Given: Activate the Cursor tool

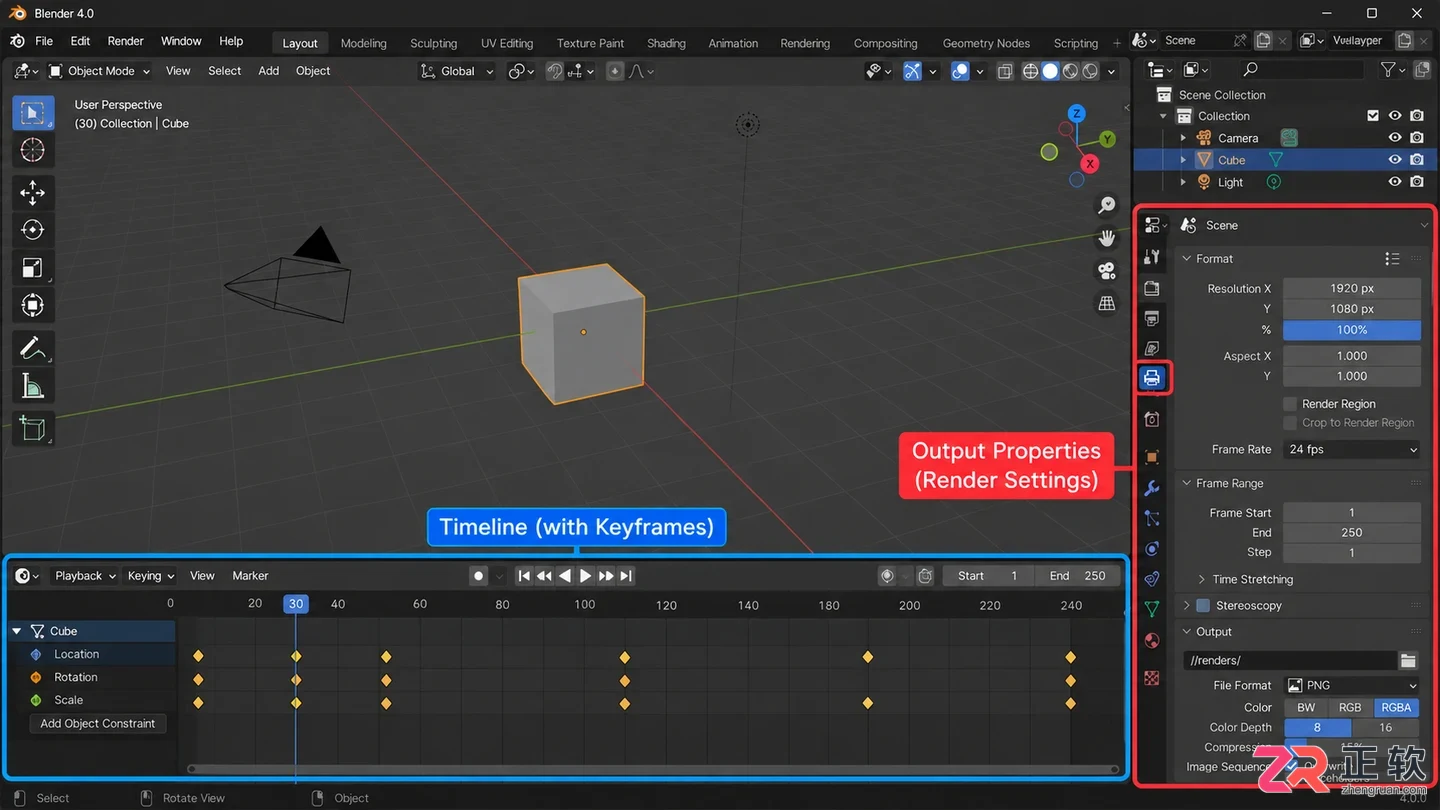Looking at the screenshot, I should tap(32, 150).
